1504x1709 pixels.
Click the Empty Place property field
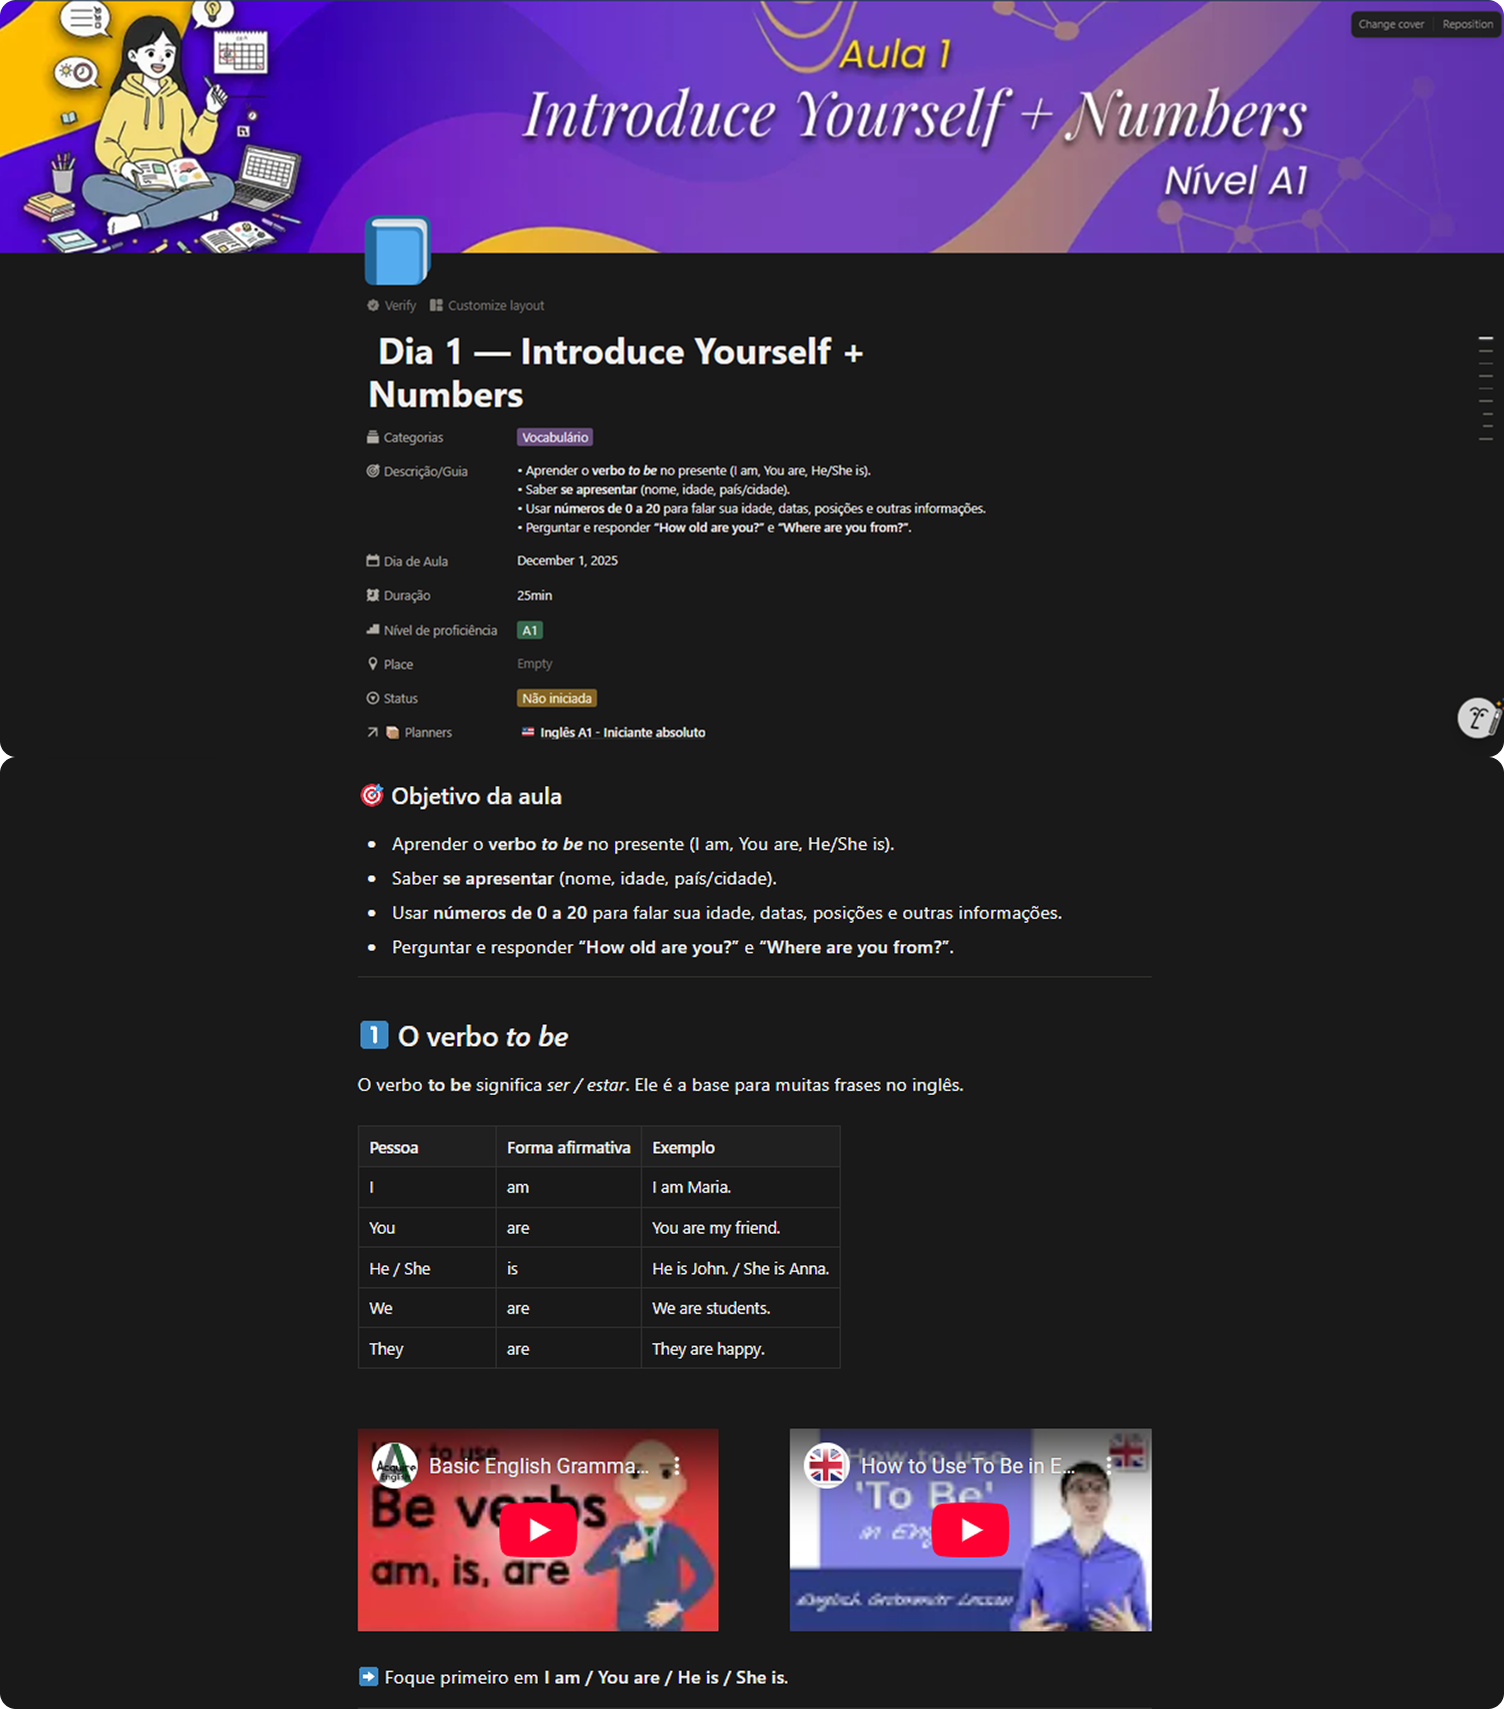click(535, 664)
